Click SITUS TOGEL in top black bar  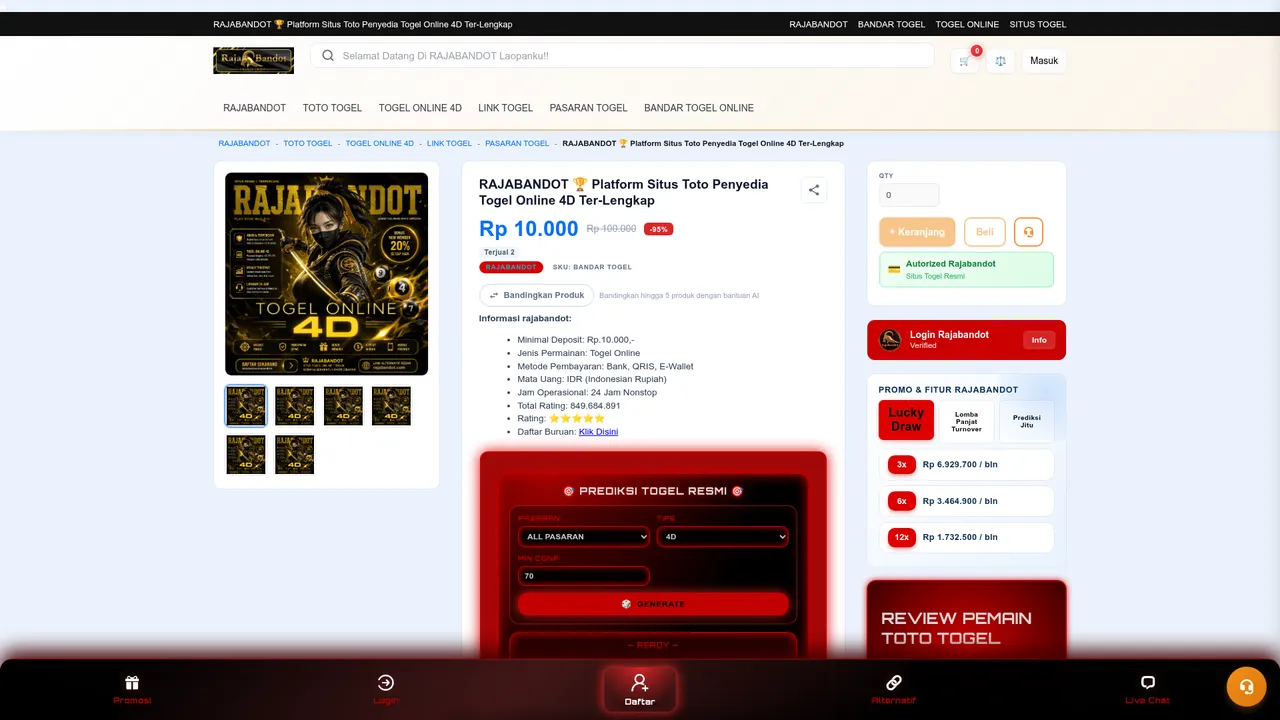click(x=1038, y=24)
